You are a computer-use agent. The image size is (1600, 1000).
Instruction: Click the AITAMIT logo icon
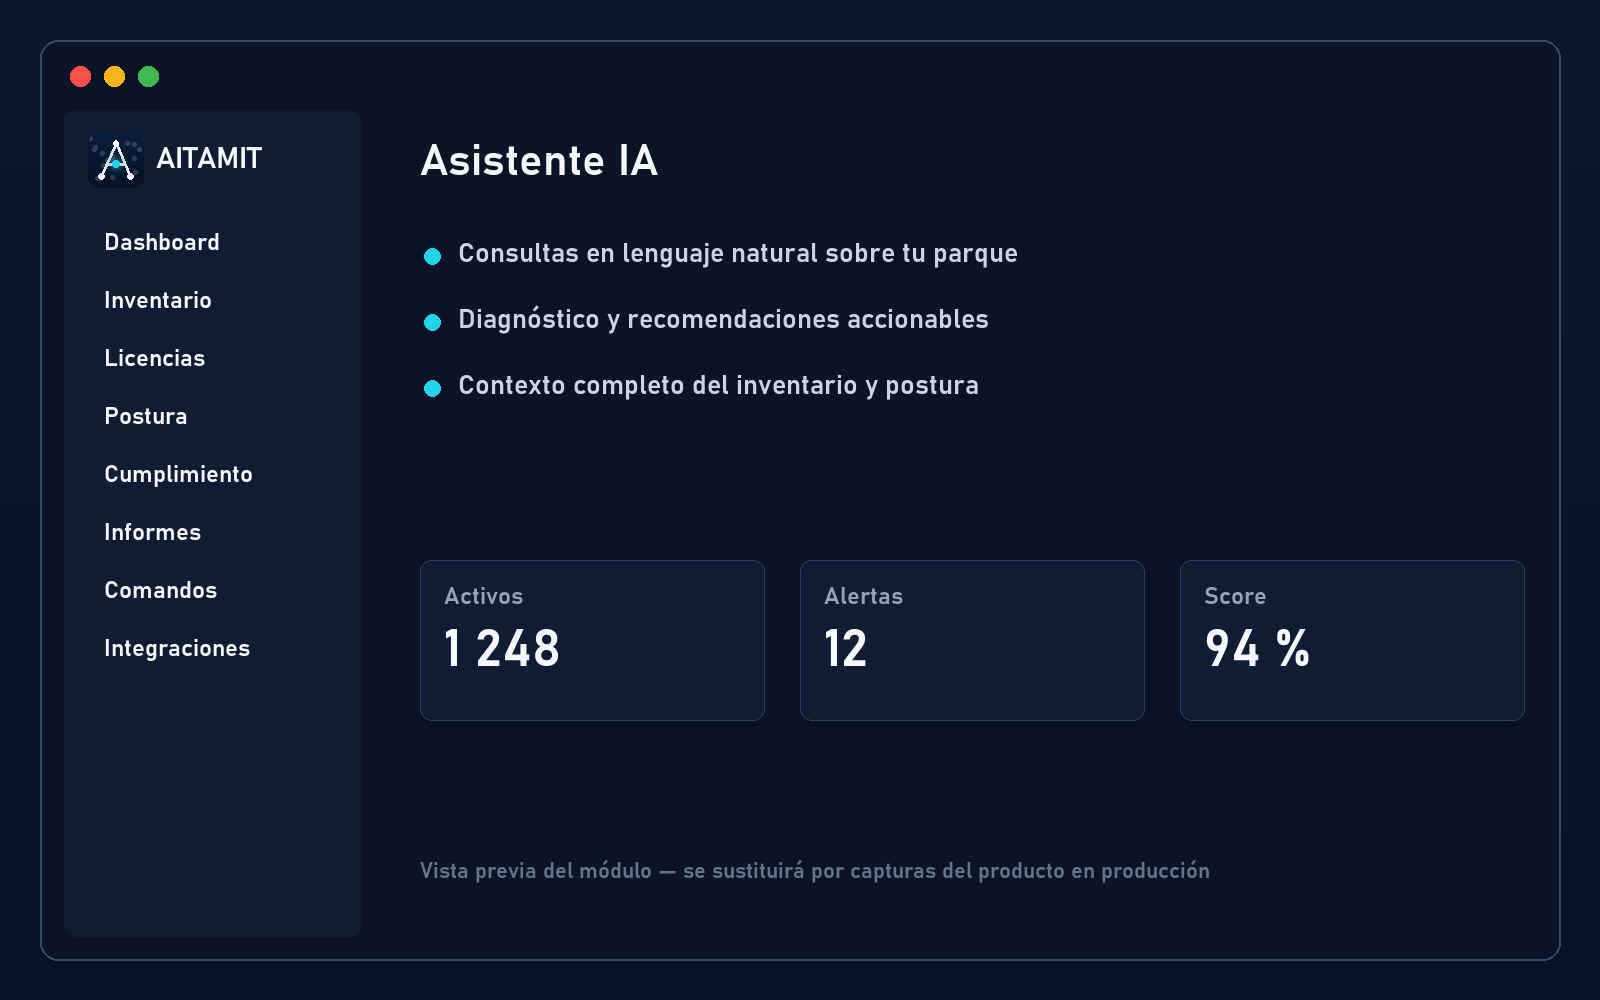(116, 160)
